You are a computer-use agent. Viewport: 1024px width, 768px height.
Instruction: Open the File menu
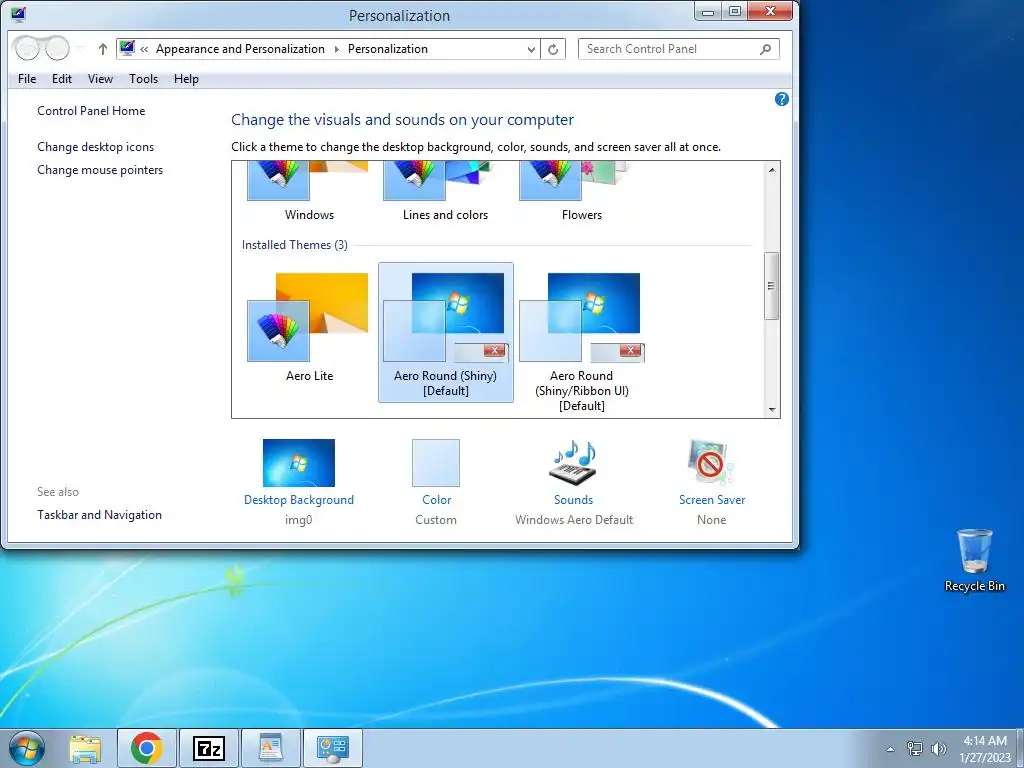click(27, 79)
